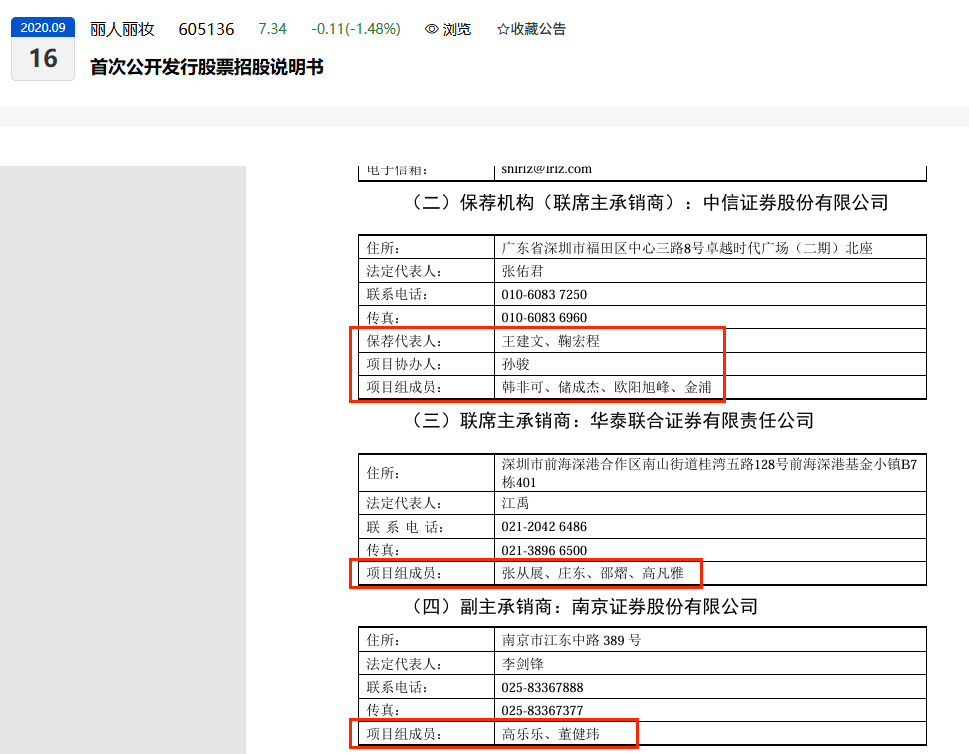Select fax number 010-6083 6960
Image resolution: width=969 pixels, height=754 pixels.
point(544,318)
